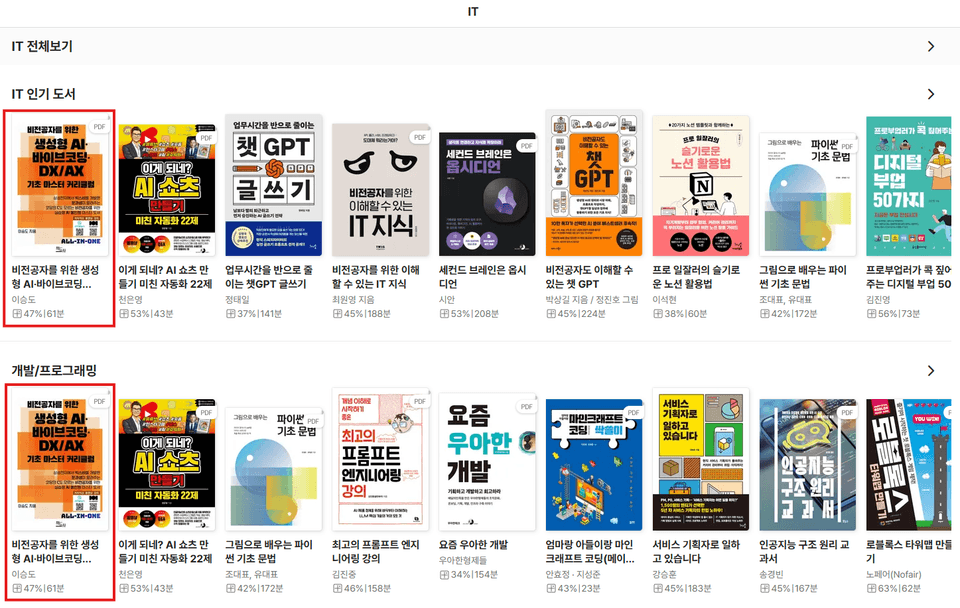Viewport: 960px width, 608px height.
Task: Open the 최고의 프롬프트 엔지니어링 강의 cover
Action: [380, 459]
